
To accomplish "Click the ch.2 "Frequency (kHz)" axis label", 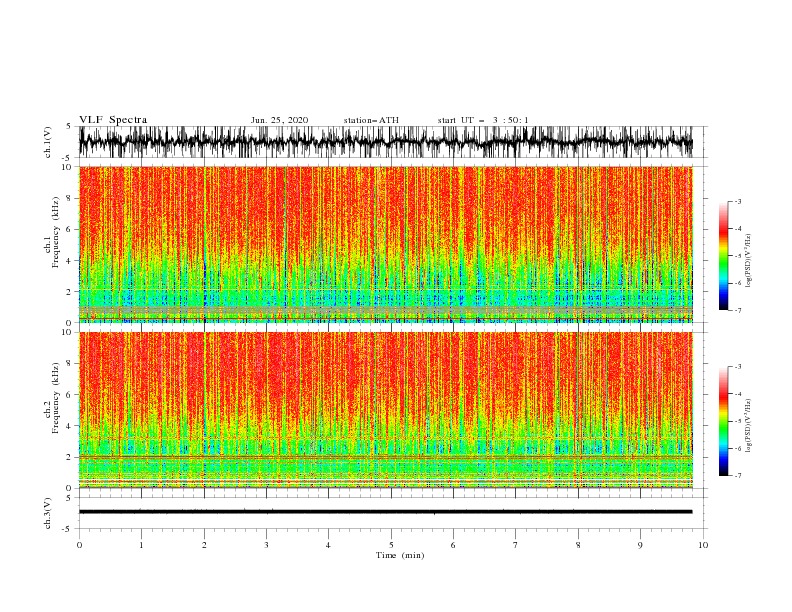I will [56, 397].
